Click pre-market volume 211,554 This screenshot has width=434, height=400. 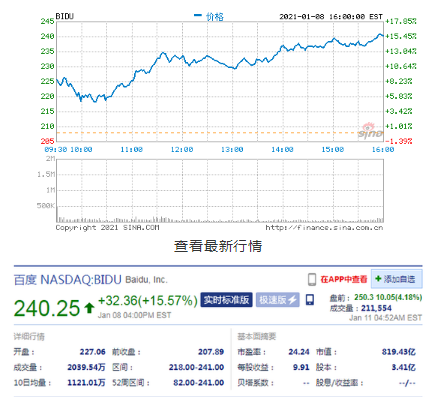pyautogui.click(x=376, y=308)
